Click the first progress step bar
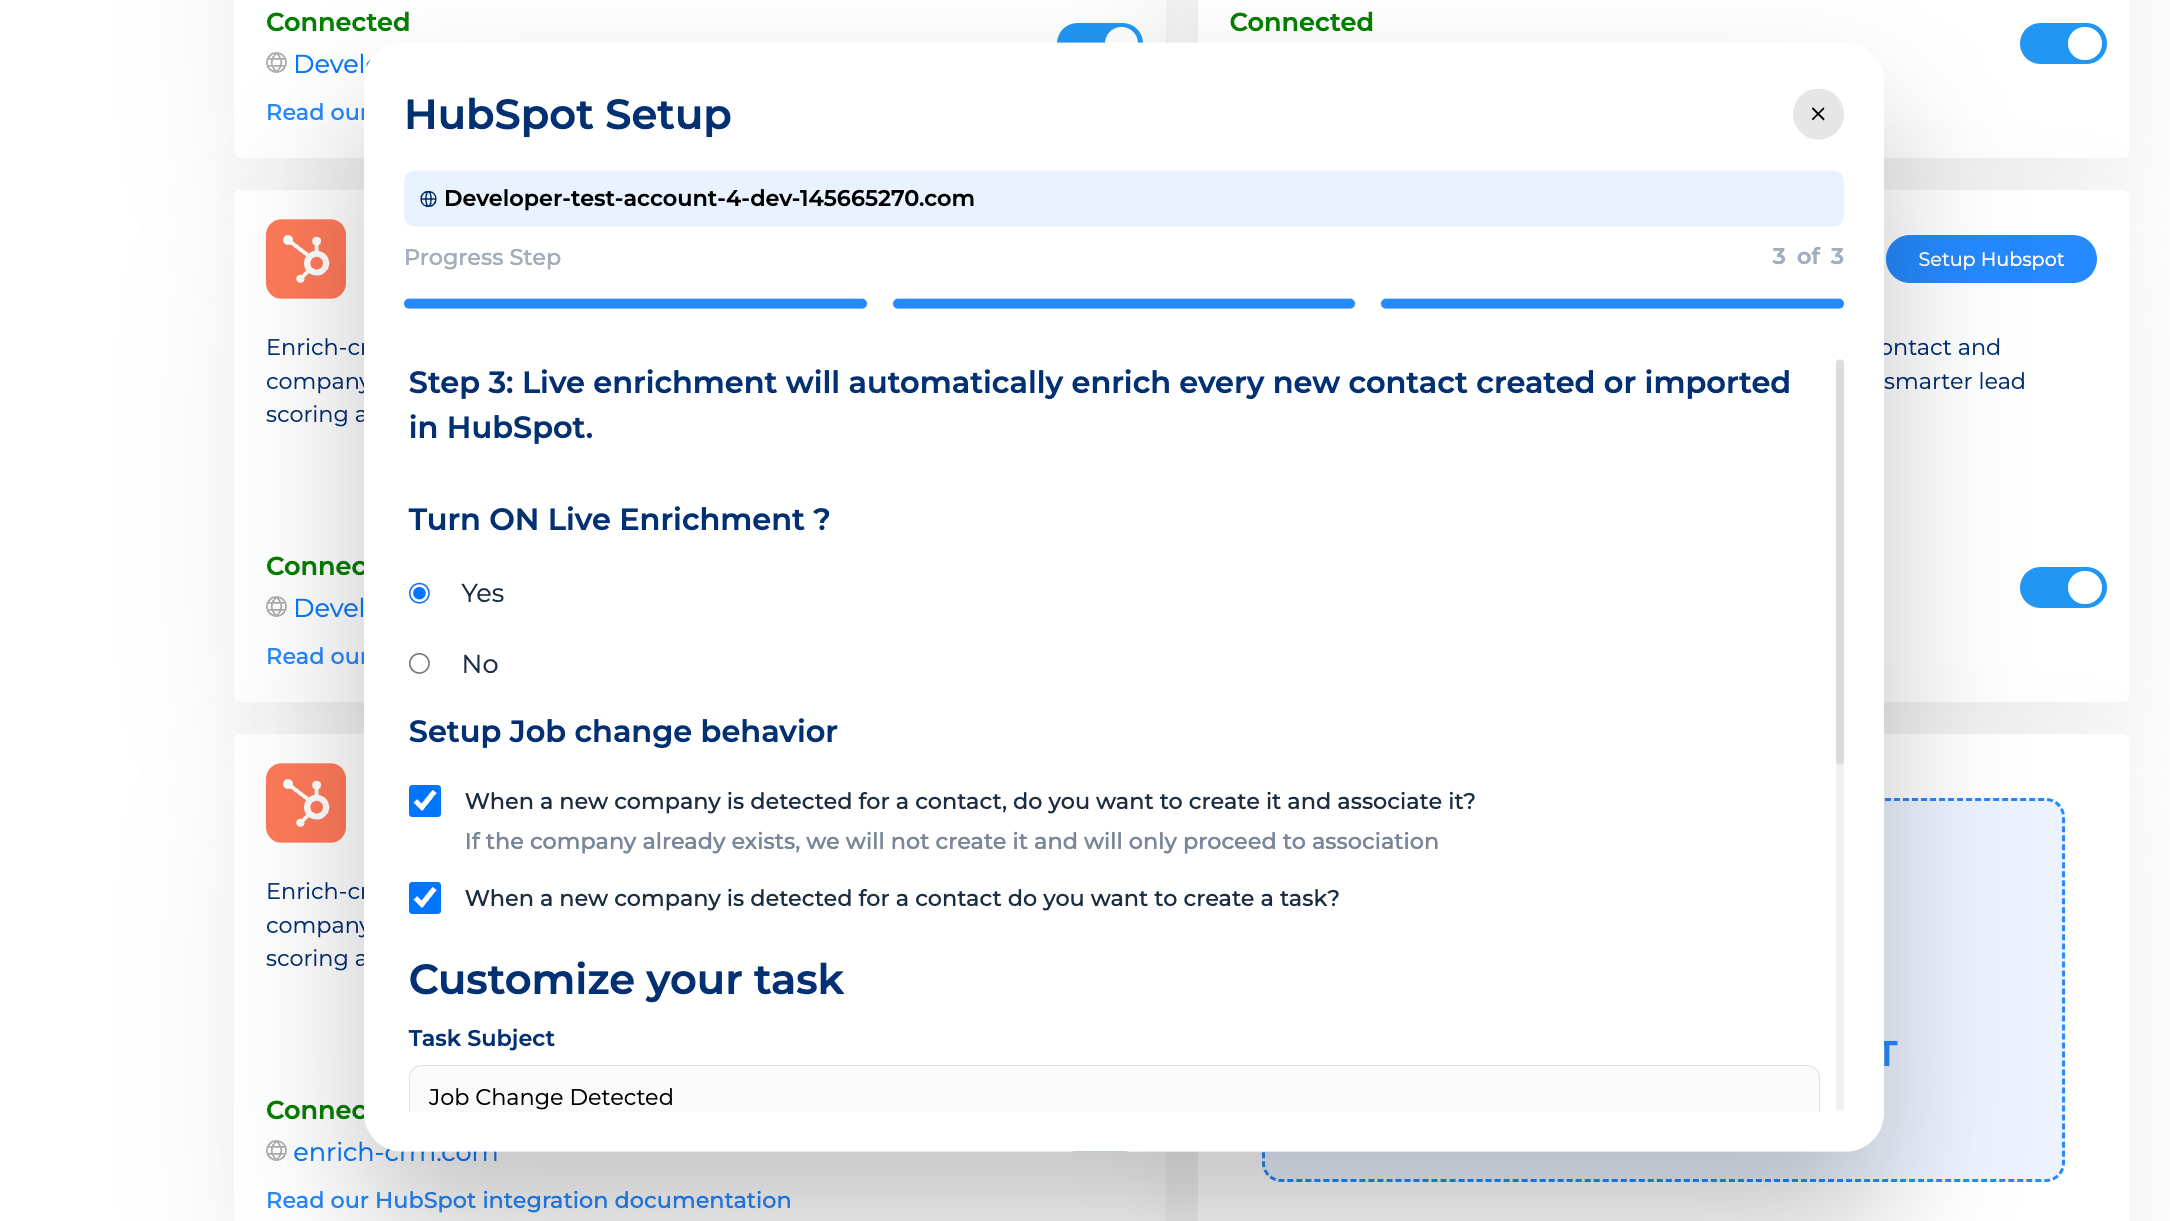This screenshot has height=1221, width=2170. [635, 304]
